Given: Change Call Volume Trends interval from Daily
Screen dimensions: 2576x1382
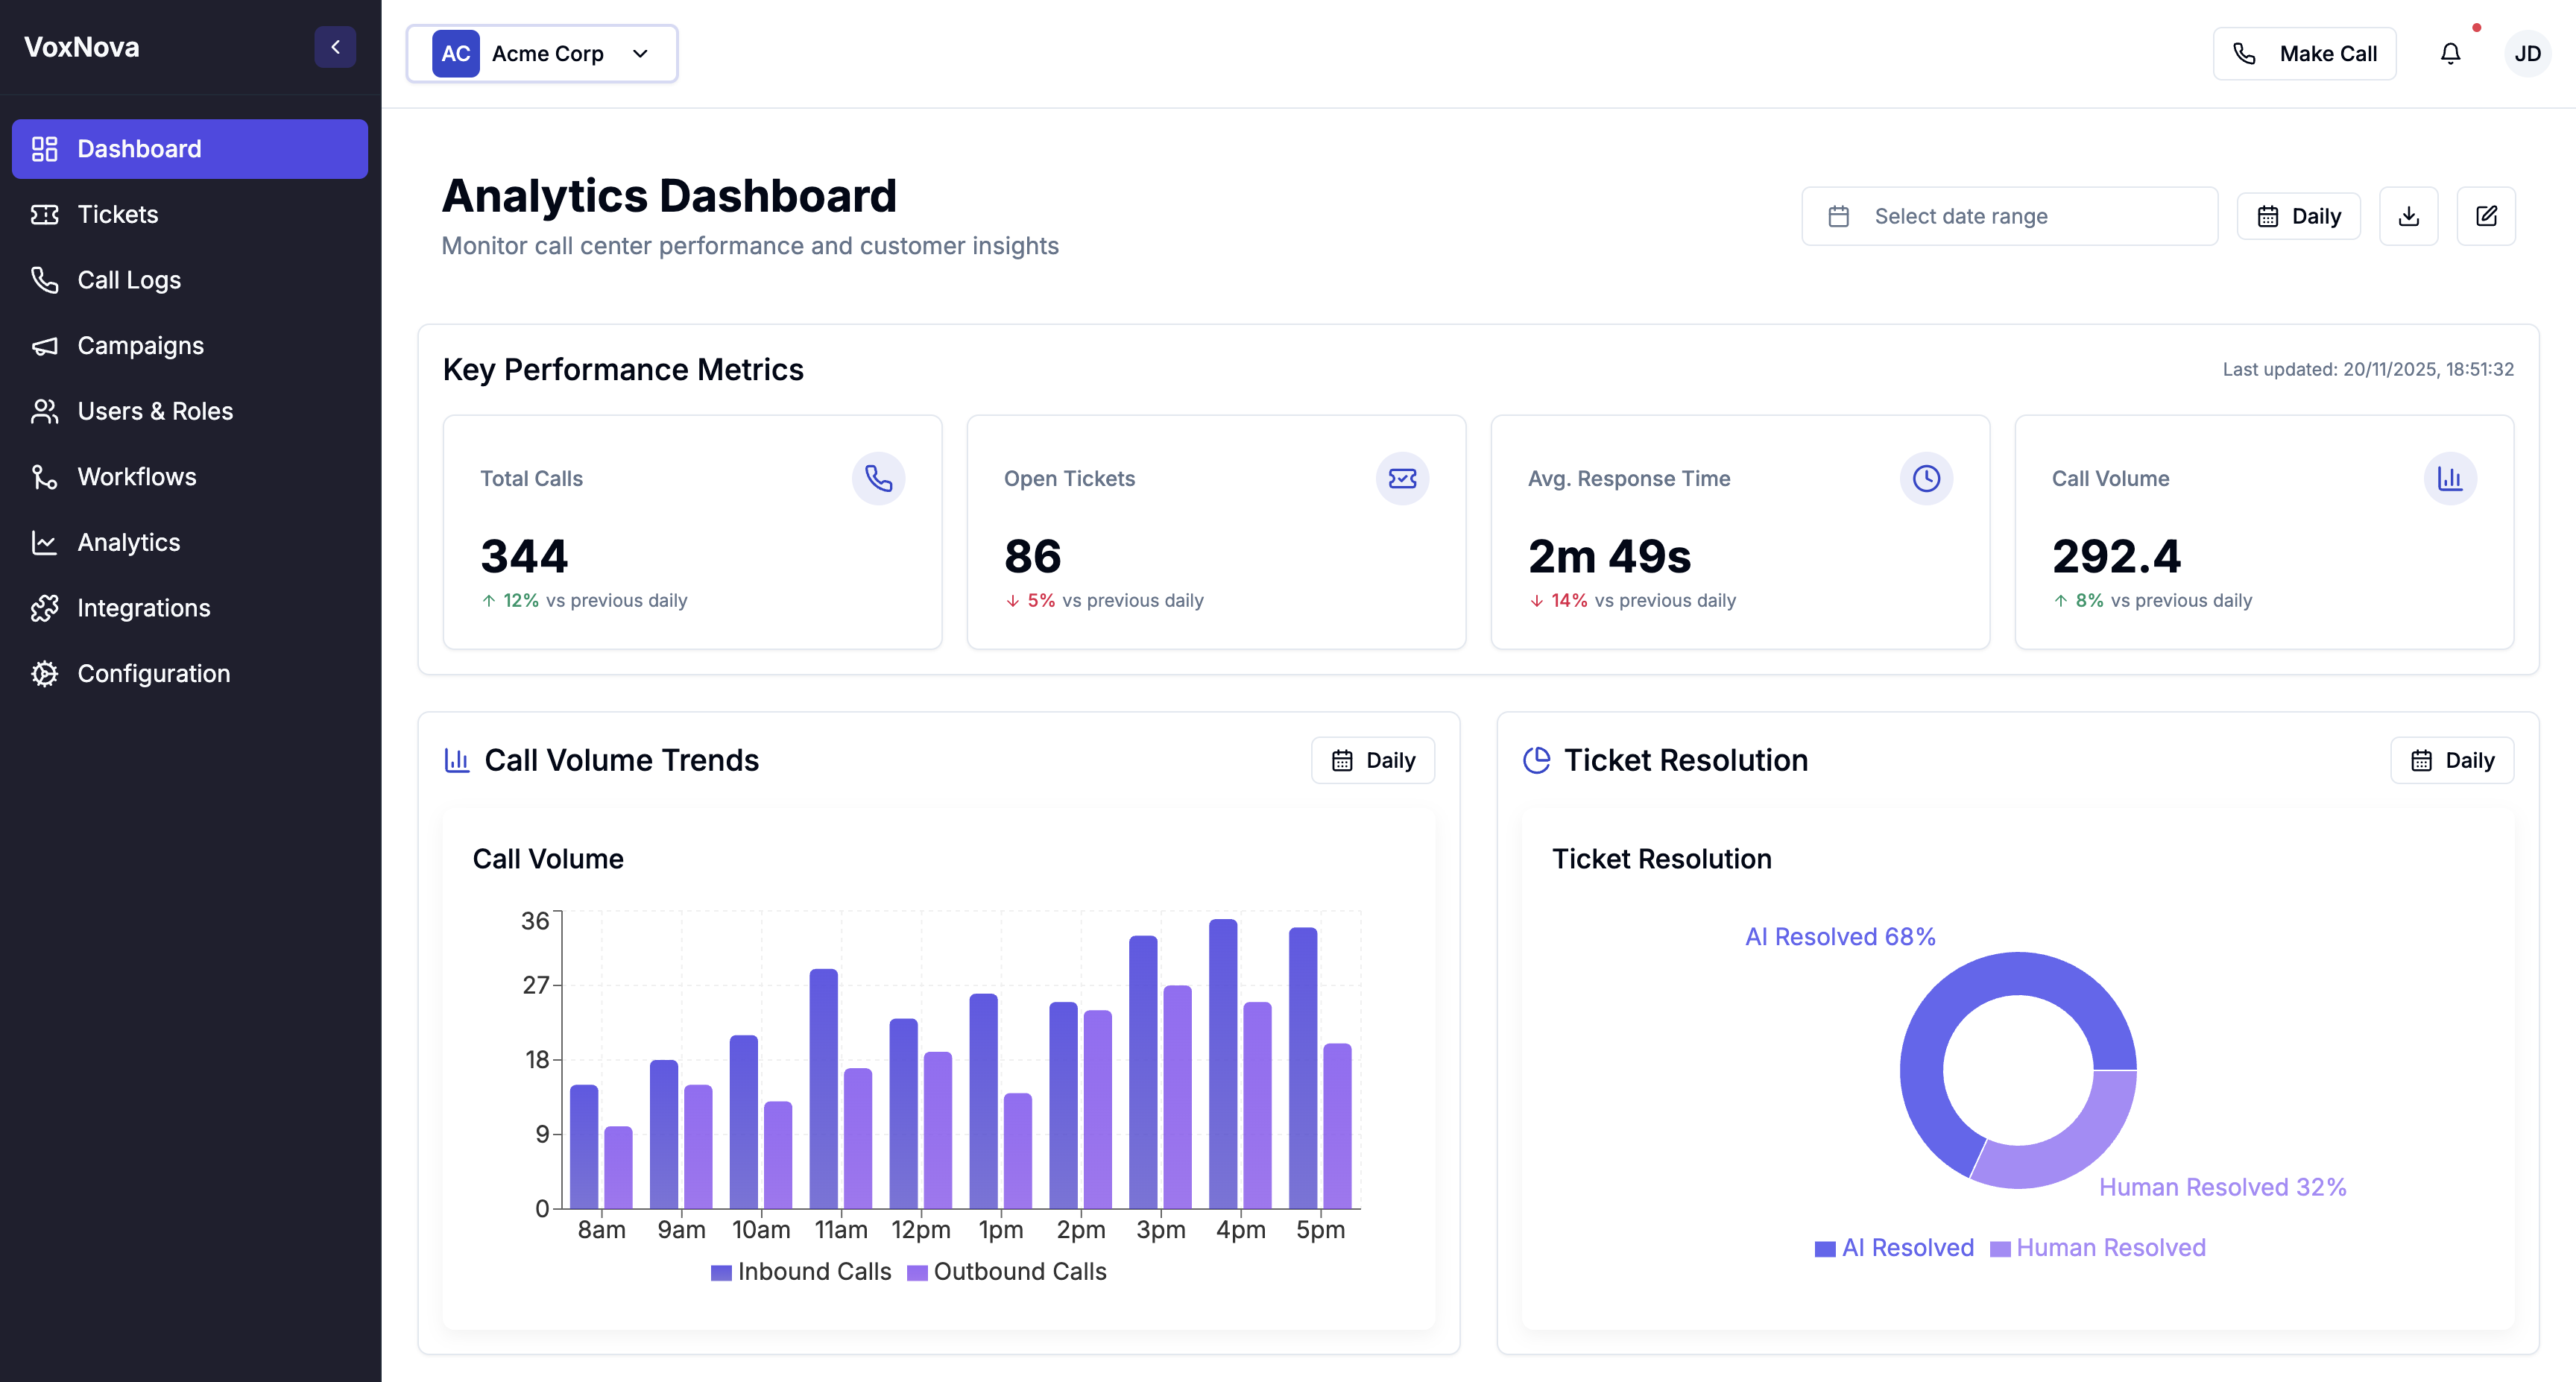Looking at the screenshot, I should coord(1373,760).
